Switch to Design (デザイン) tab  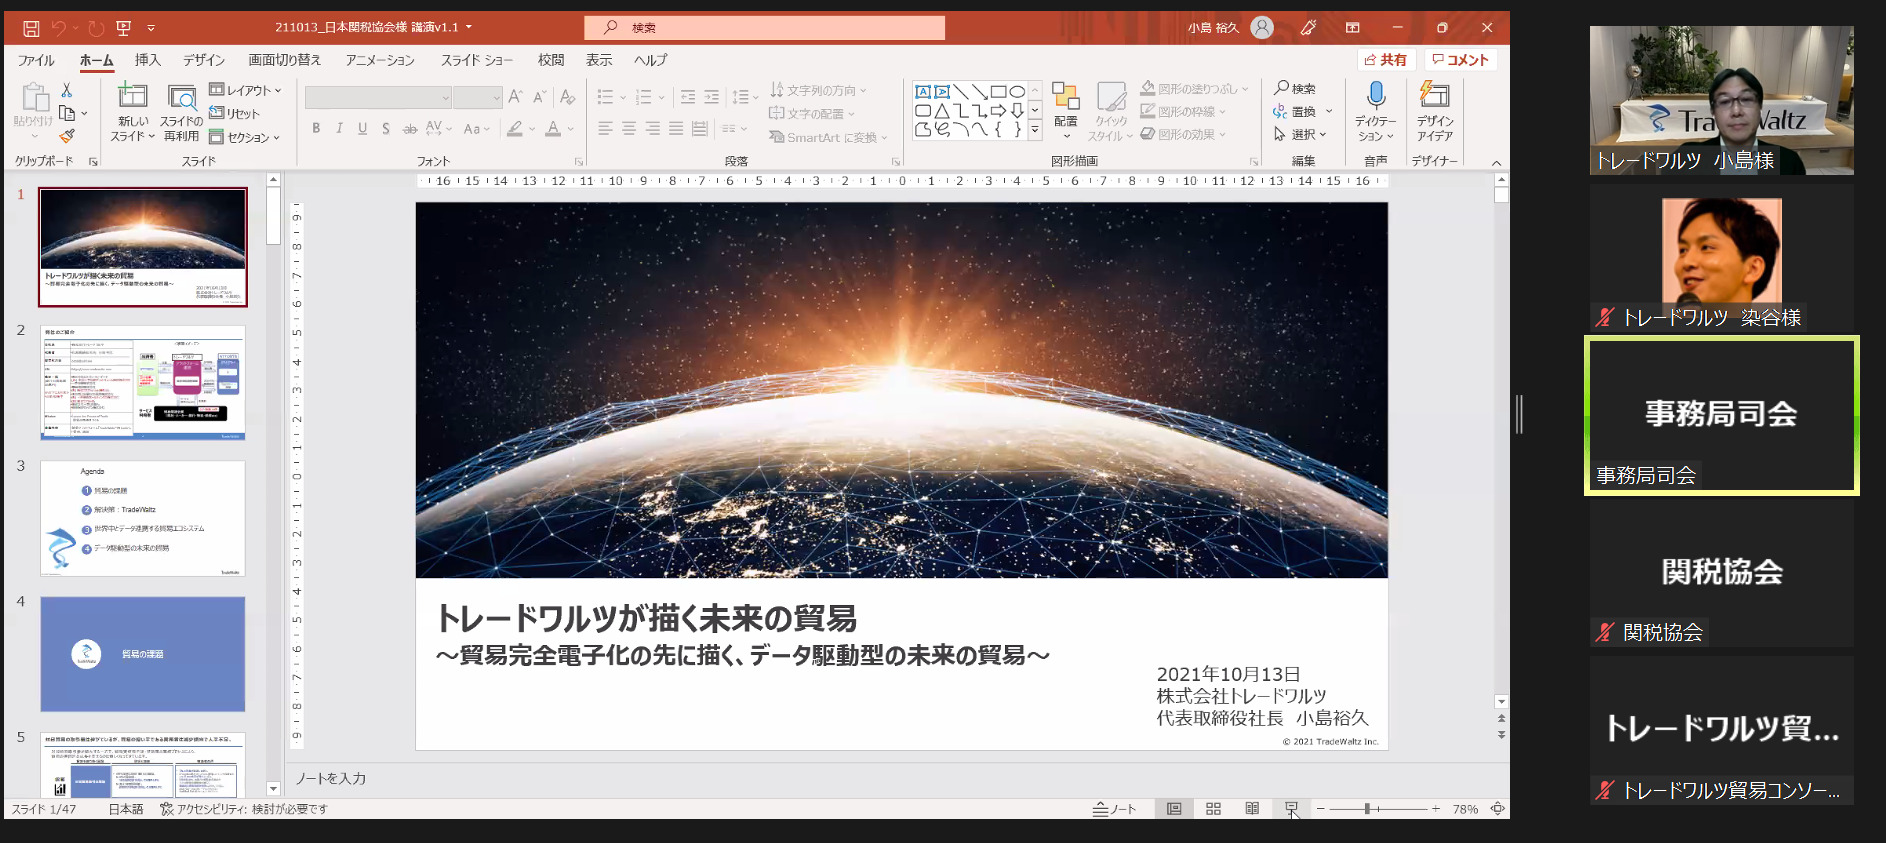(x=203, y=60)
